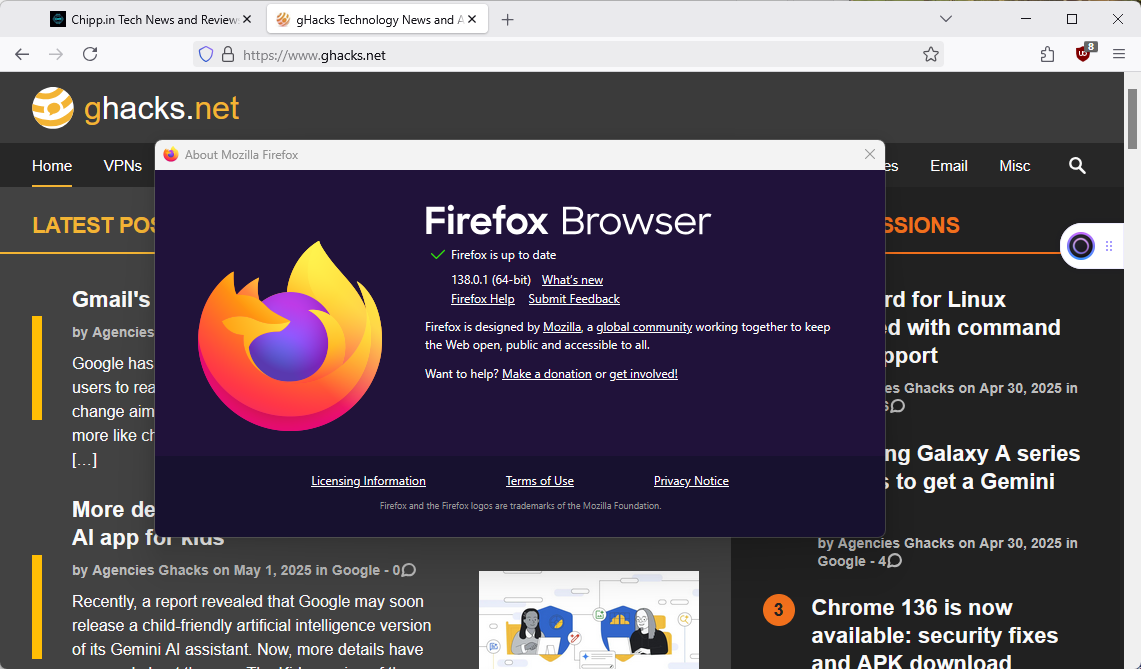The height and width of the screenshot is (669, 1141).
Task: Click the purple circular assistant floating icon
Action: (1081, 247)
